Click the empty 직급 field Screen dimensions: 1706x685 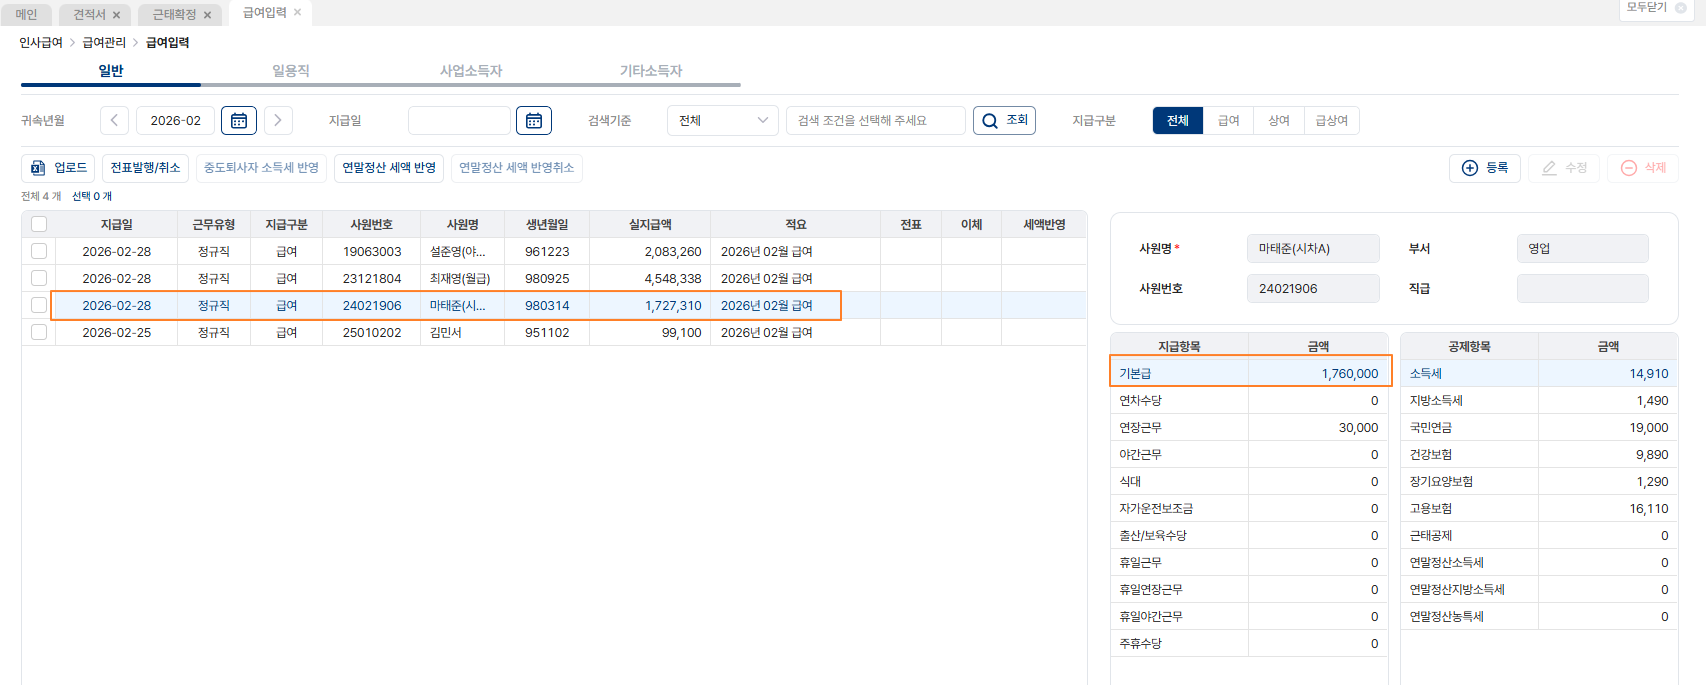click(x=1583, y=288)
